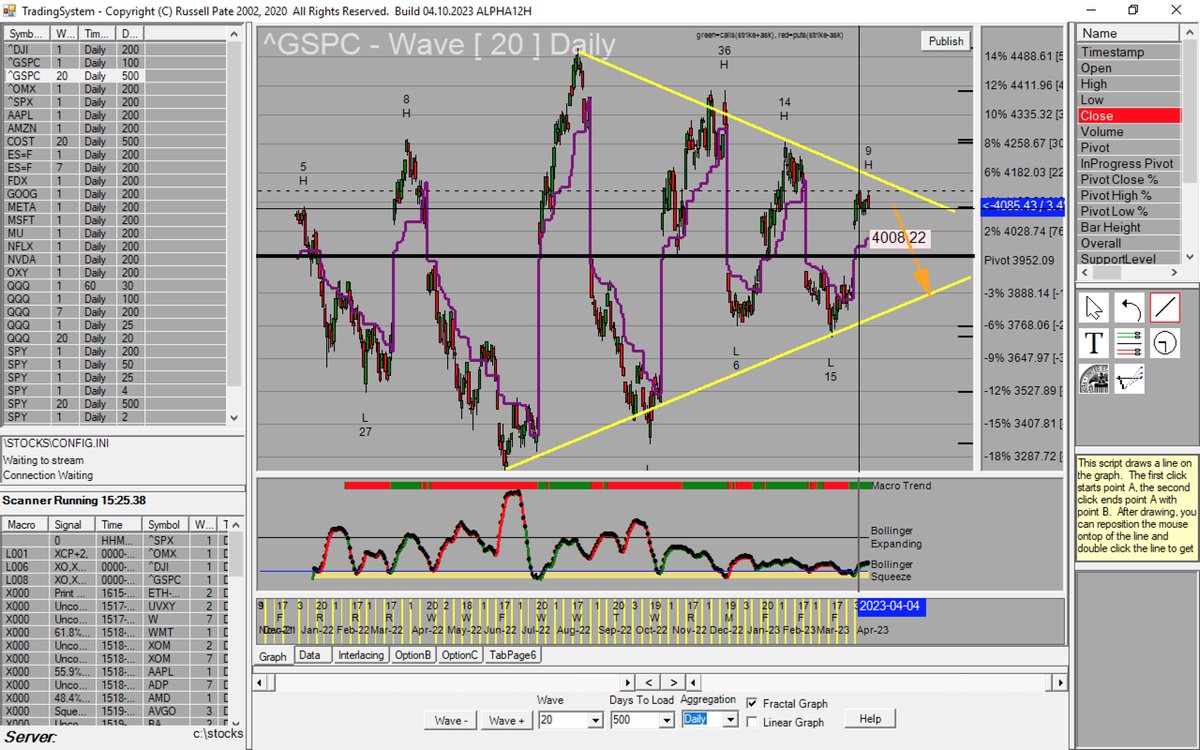Click the eagle seal icon
The width and height of the screenshot is (1200, 750).
click(x=1093, y=379)
